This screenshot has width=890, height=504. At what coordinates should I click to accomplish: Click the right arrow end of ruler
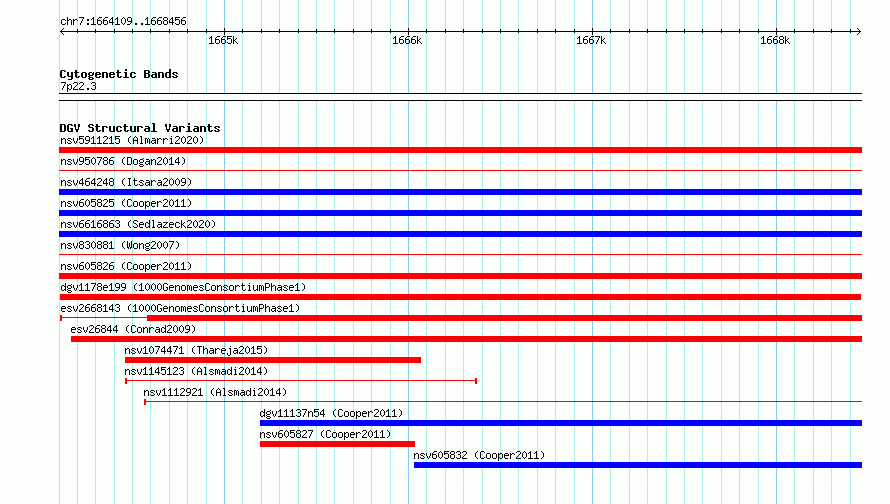(858, 32)
